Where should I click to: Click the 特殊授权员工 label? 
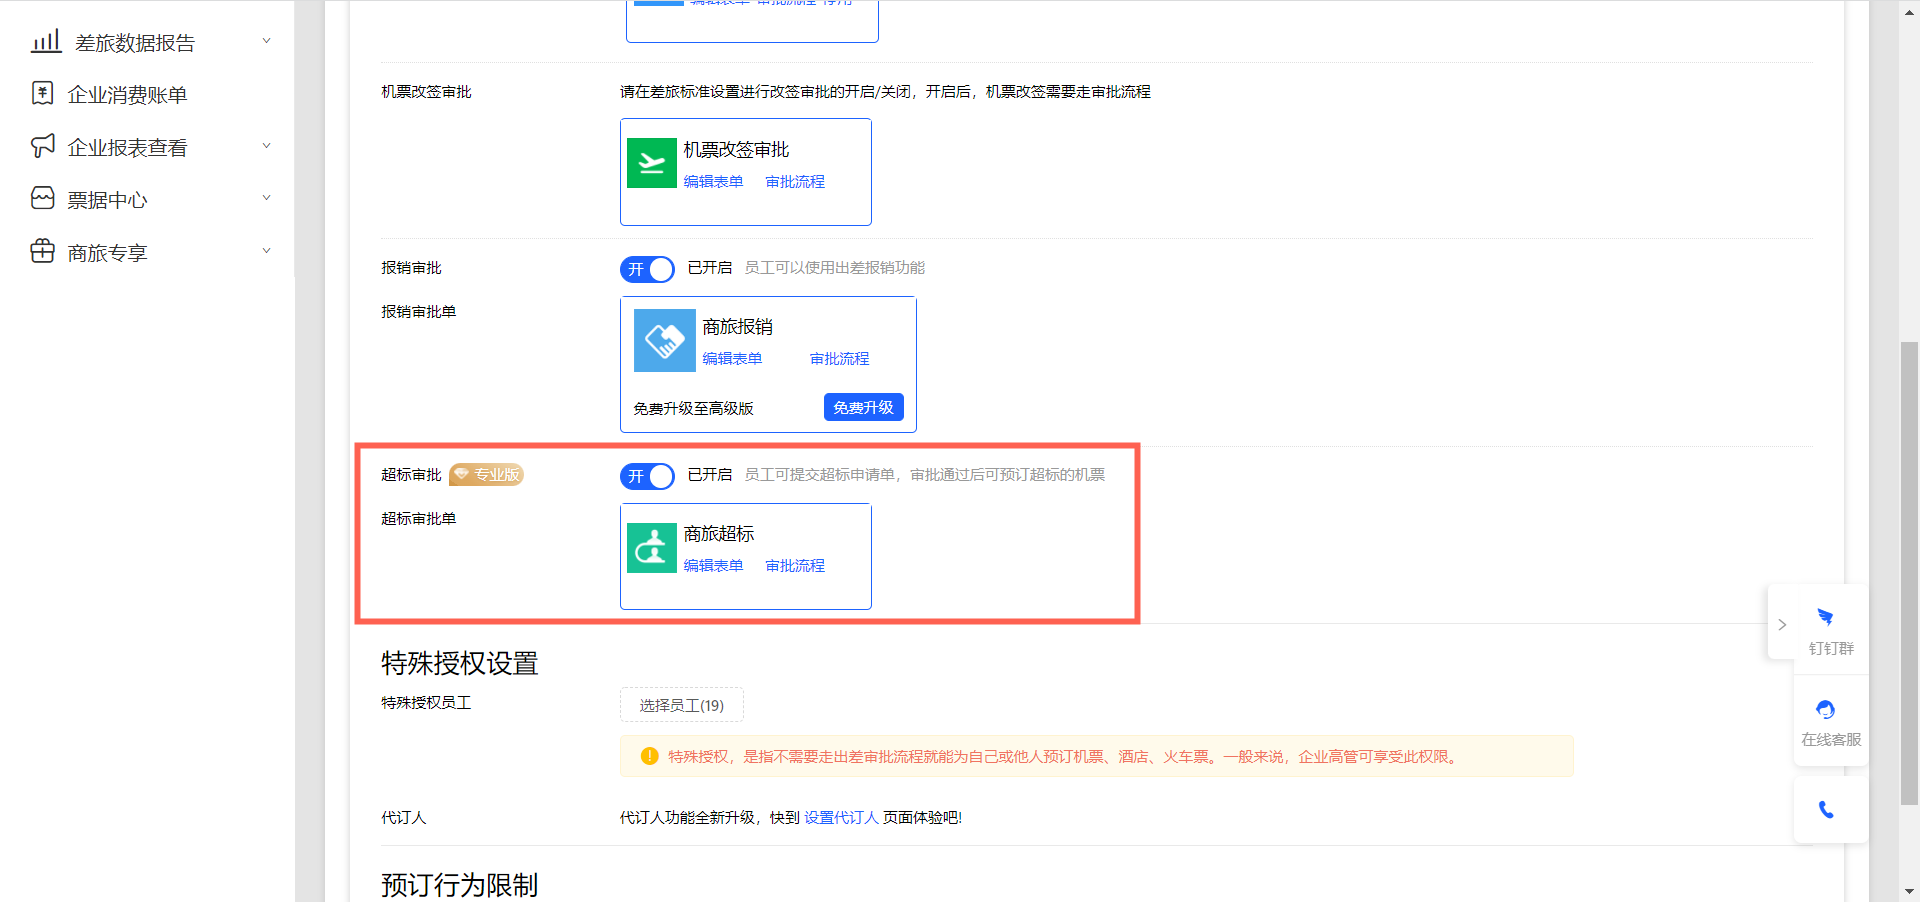click(426, 702)
